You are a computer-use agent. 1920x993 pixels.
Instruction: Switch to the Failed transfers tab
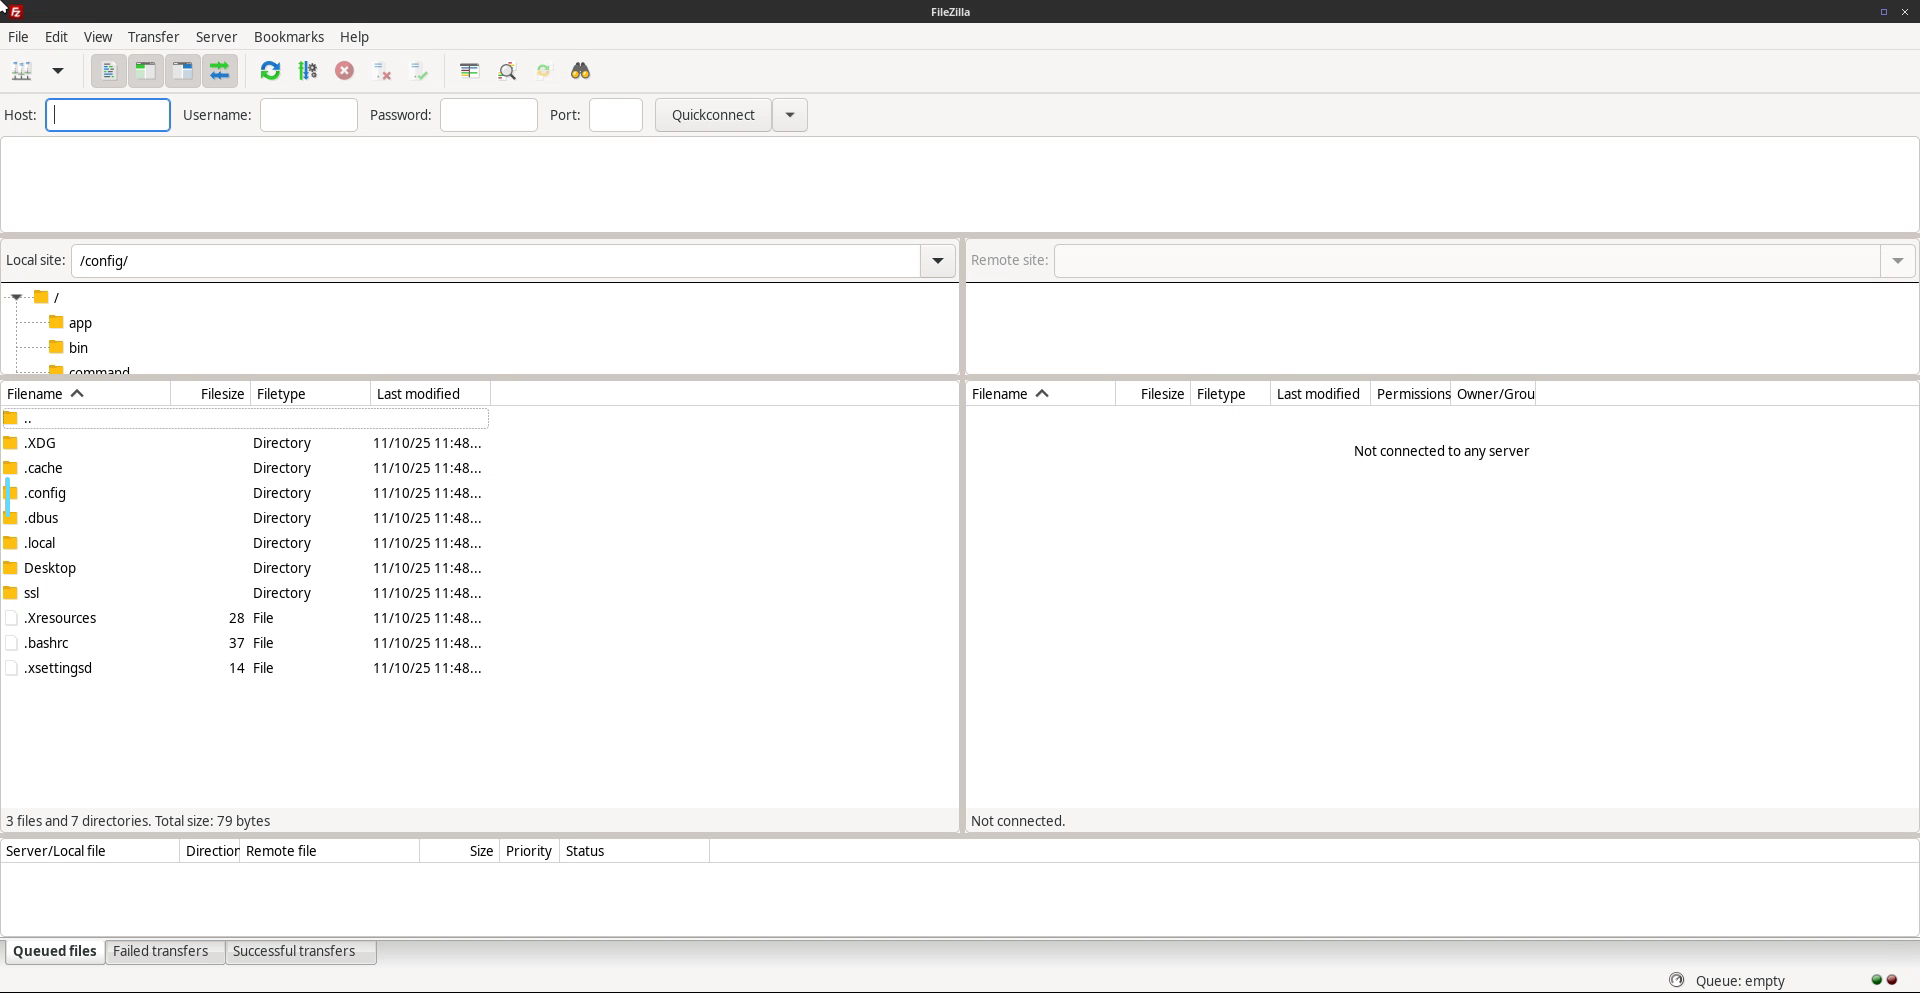point(161,951)
